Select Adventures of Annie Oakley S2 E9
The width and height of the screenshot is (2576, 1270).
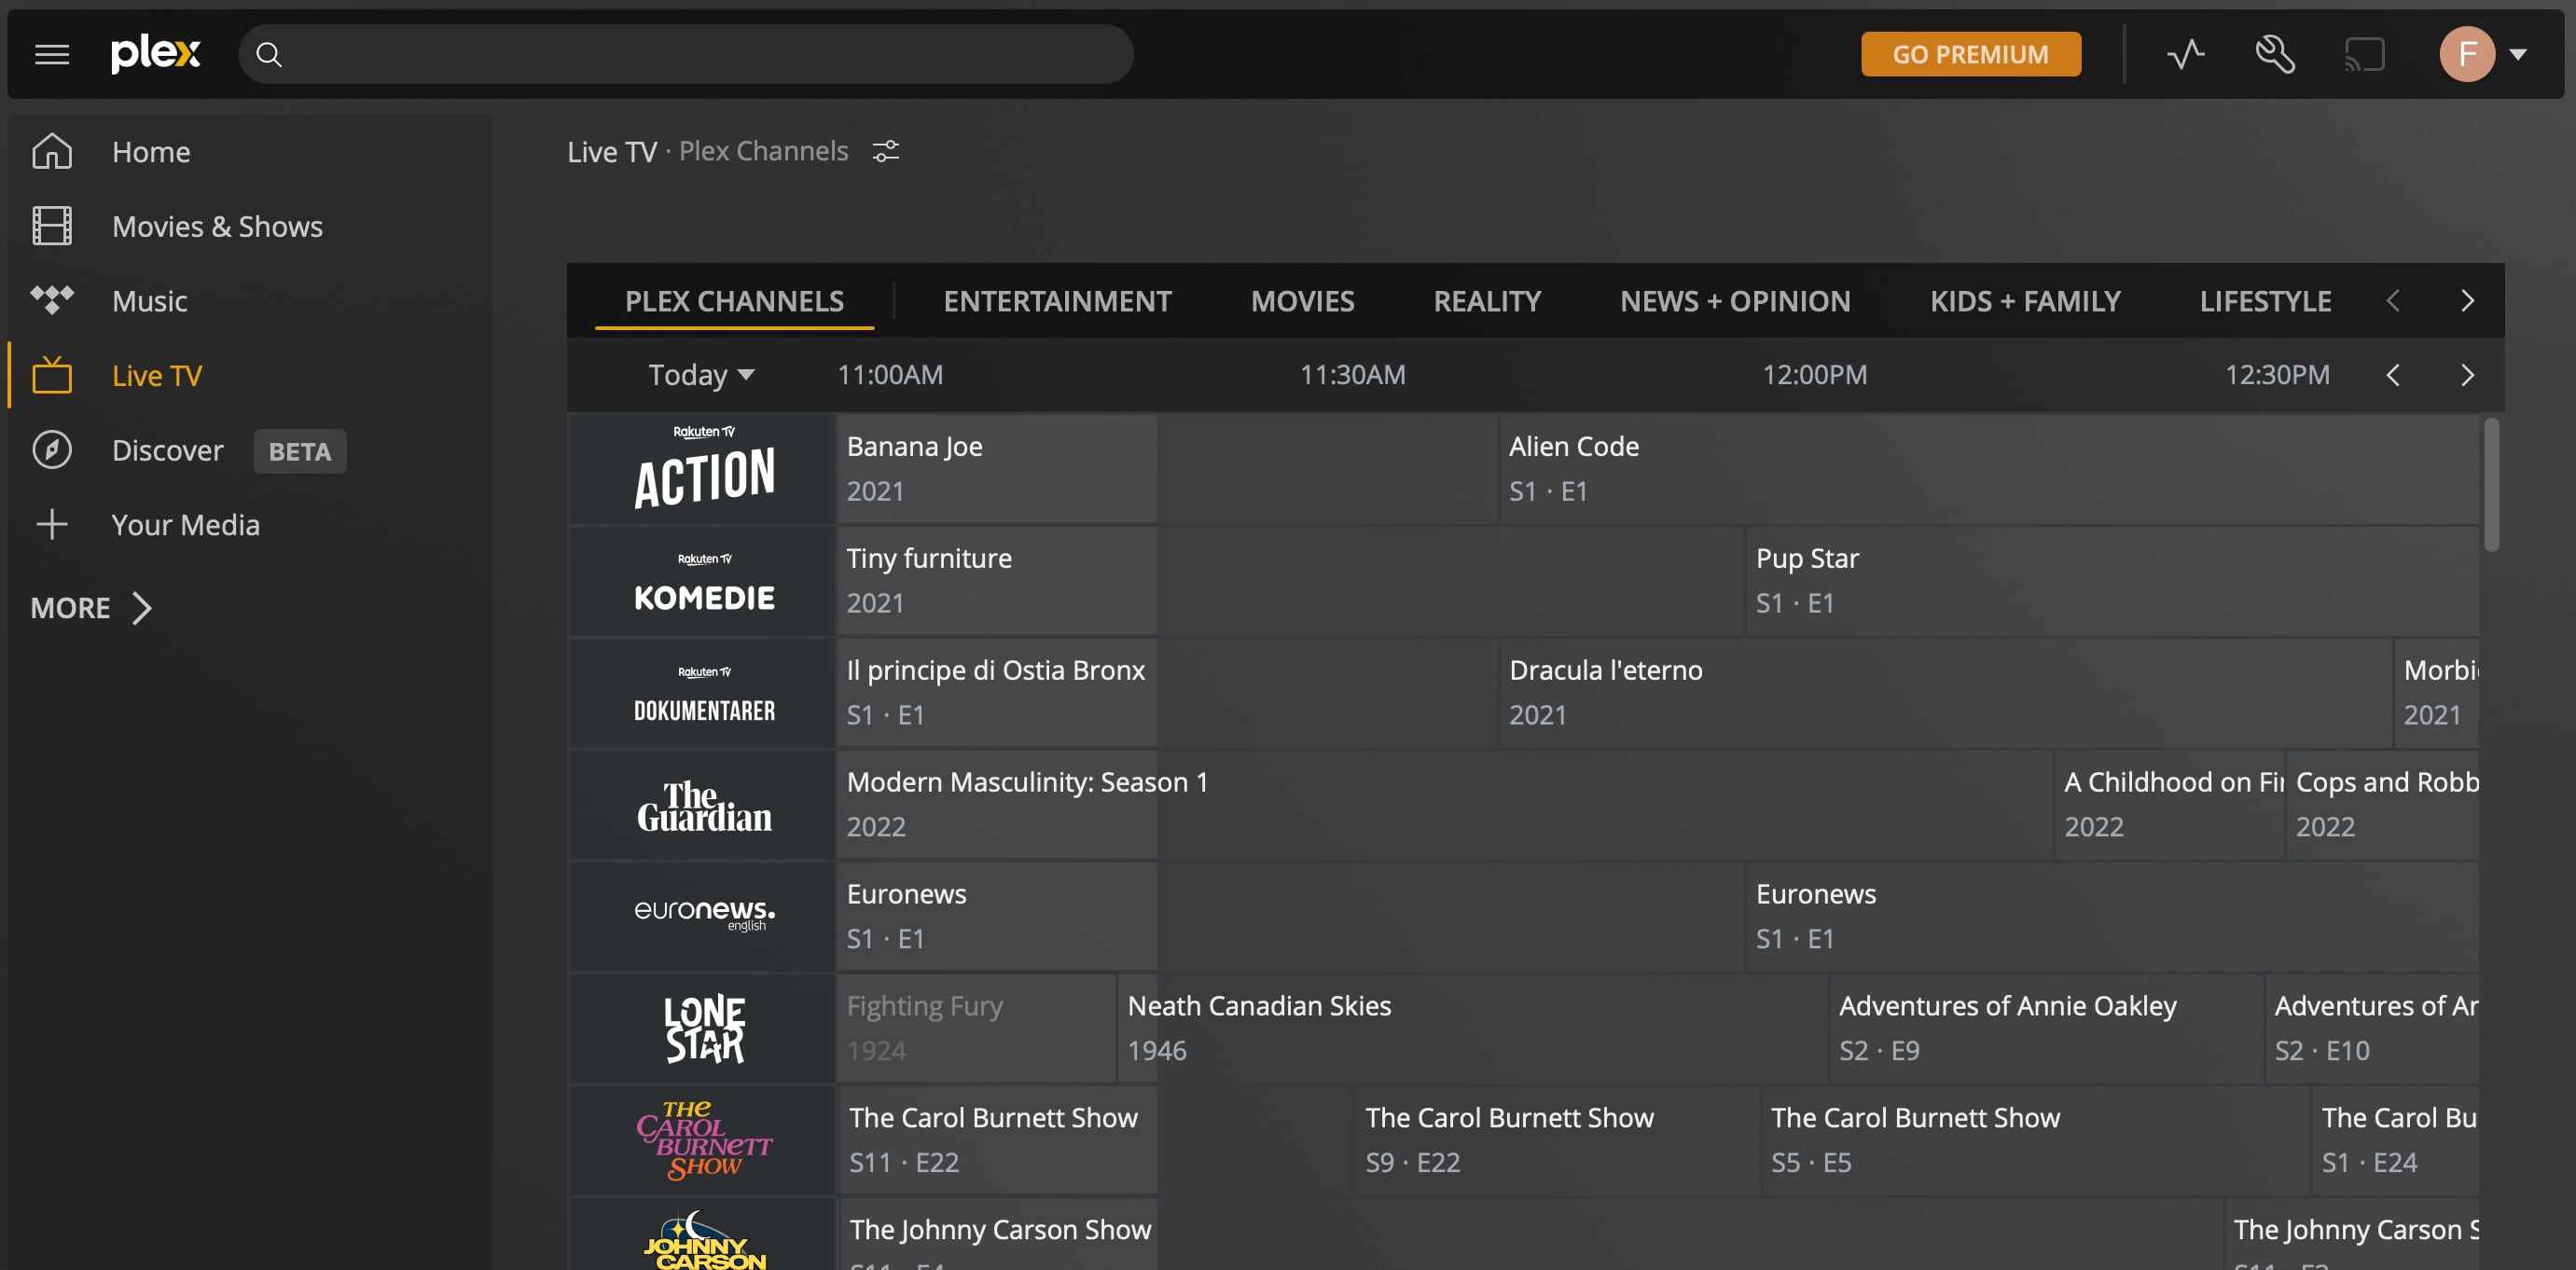coord(2046,1029)
